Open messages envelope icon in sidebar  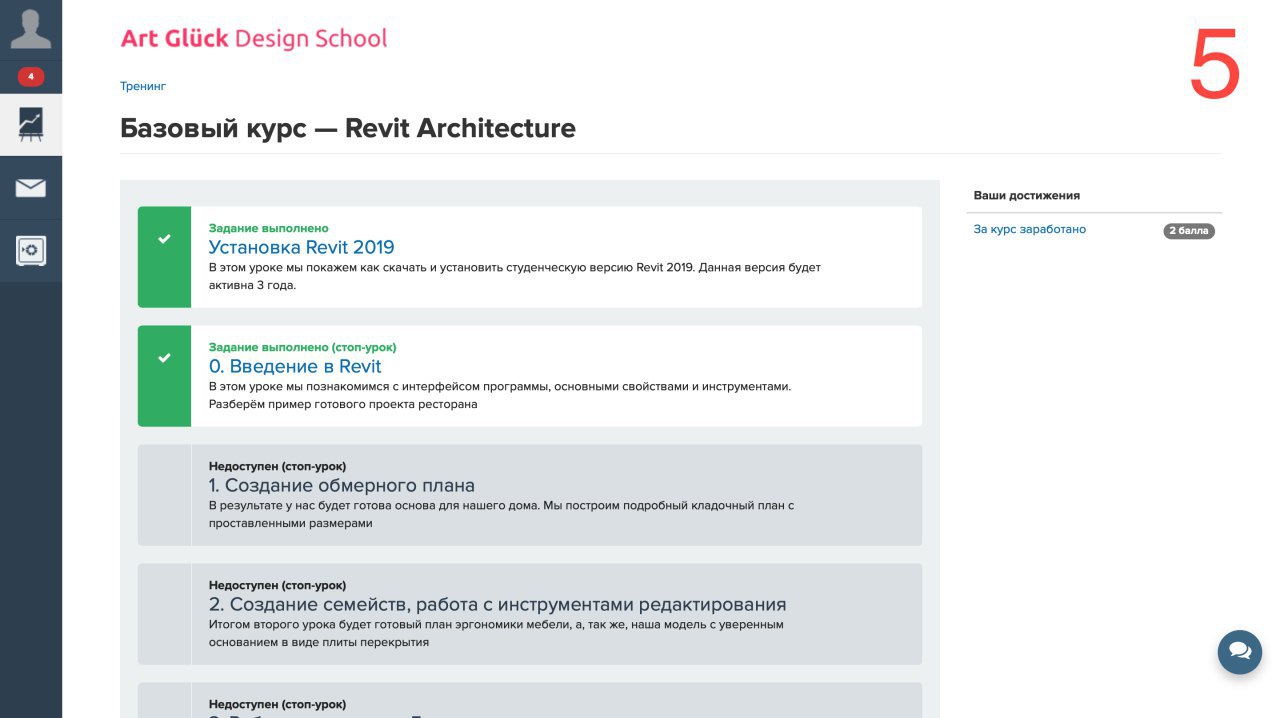(31, 187)
